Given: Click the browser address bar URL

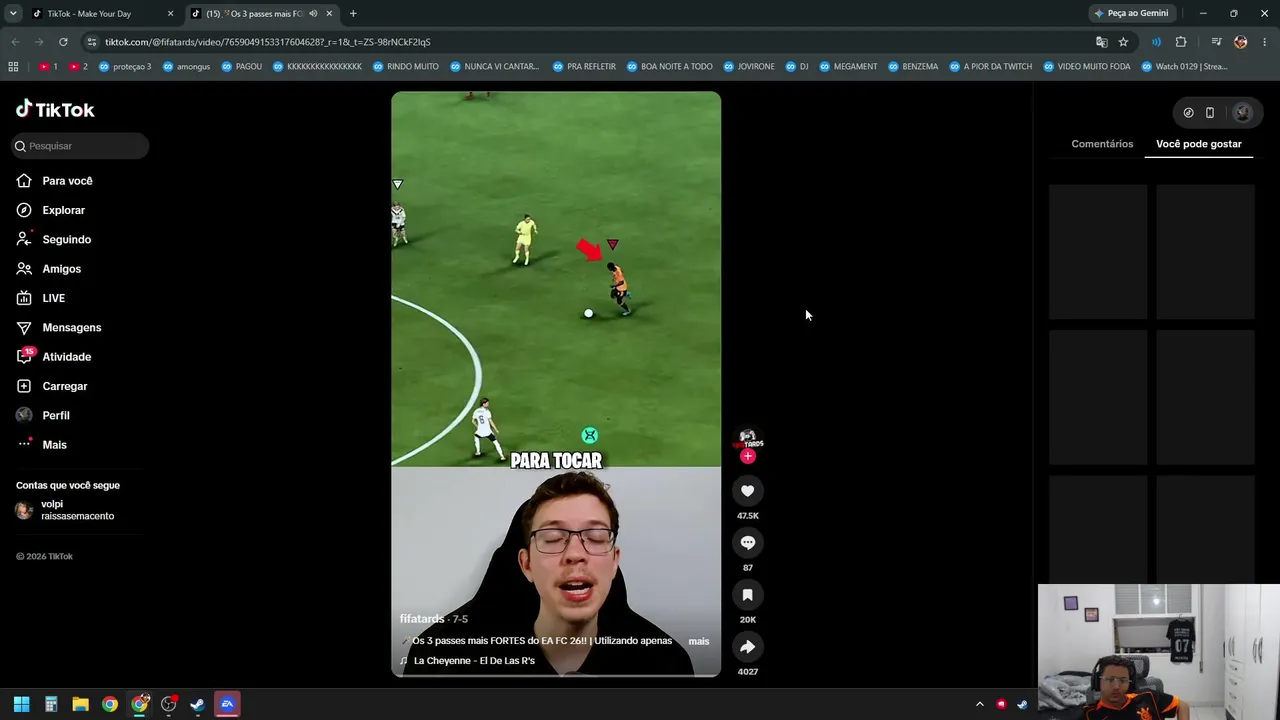Looking at the screenshot, I should click(268, 42).
